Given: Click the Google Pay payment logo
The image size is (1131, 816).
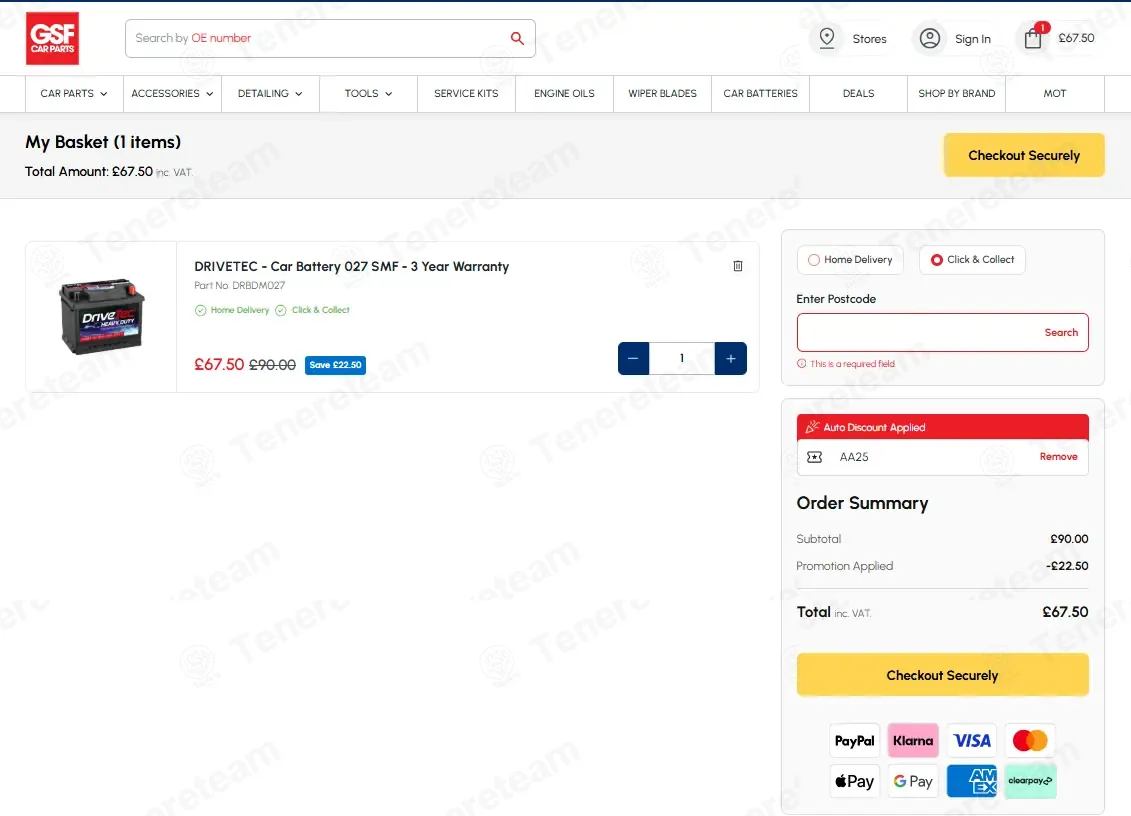Looking at the screenshot, I should pyautogui.click(x=913, y=781).
